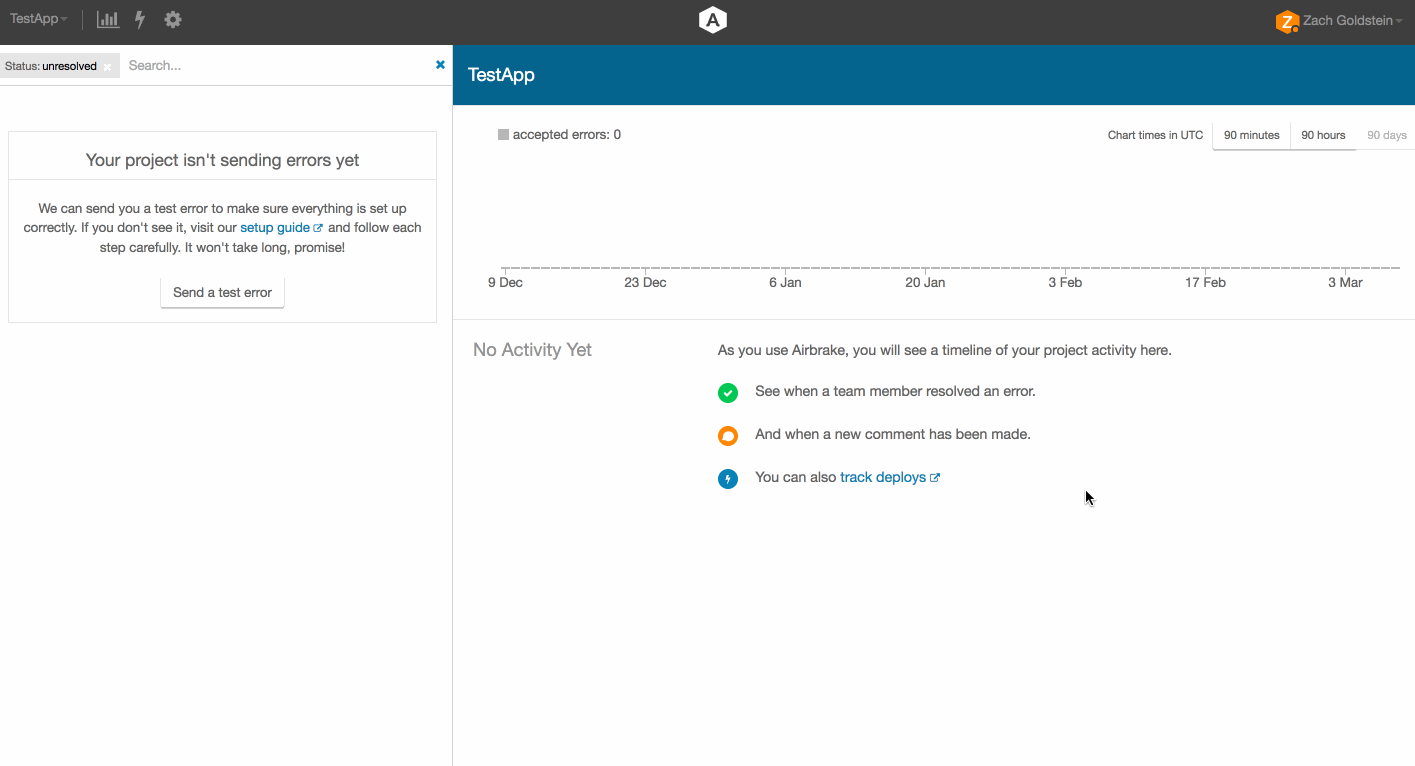Open the track deploys link
The height and width of the screenshot is (766, 1415).
pos(890,478)
